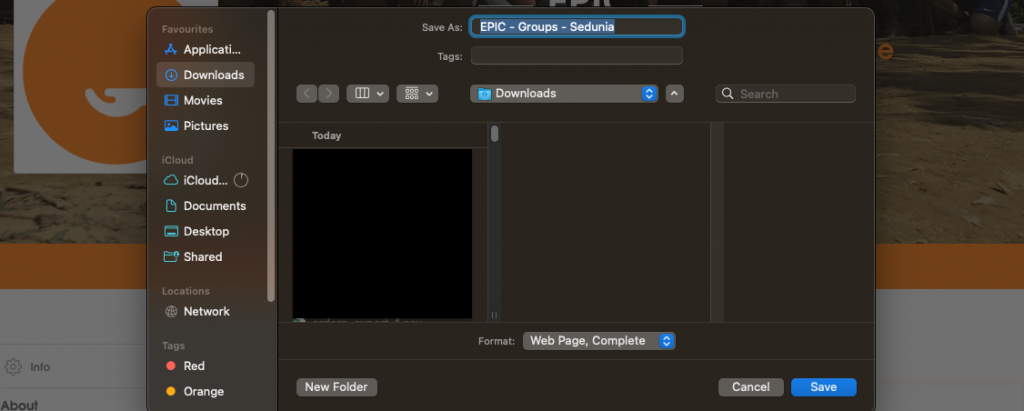Viewport: 1024px width, 411px height.
Task: Open the grouping options grid button
Action: [417, 94]
